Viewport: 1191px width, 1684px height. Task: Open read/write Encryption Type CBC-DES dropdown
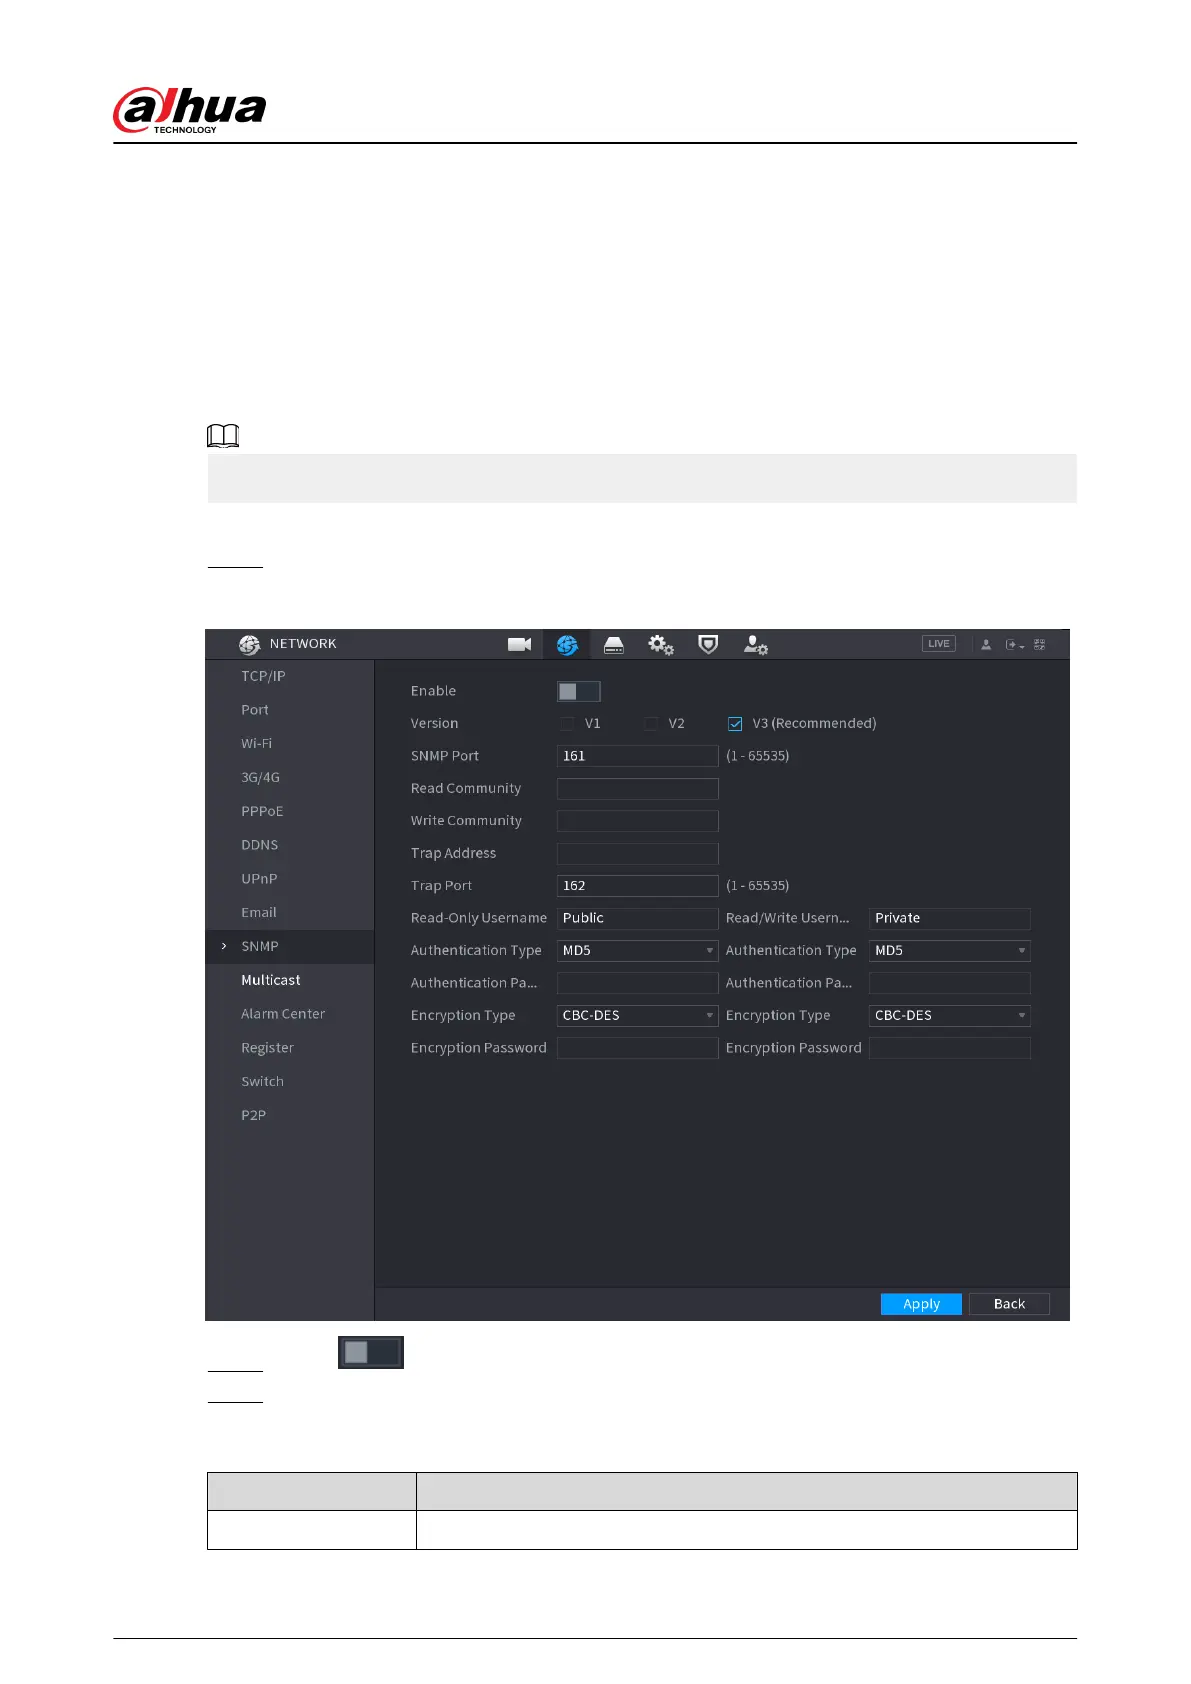tap(949, 1015)
